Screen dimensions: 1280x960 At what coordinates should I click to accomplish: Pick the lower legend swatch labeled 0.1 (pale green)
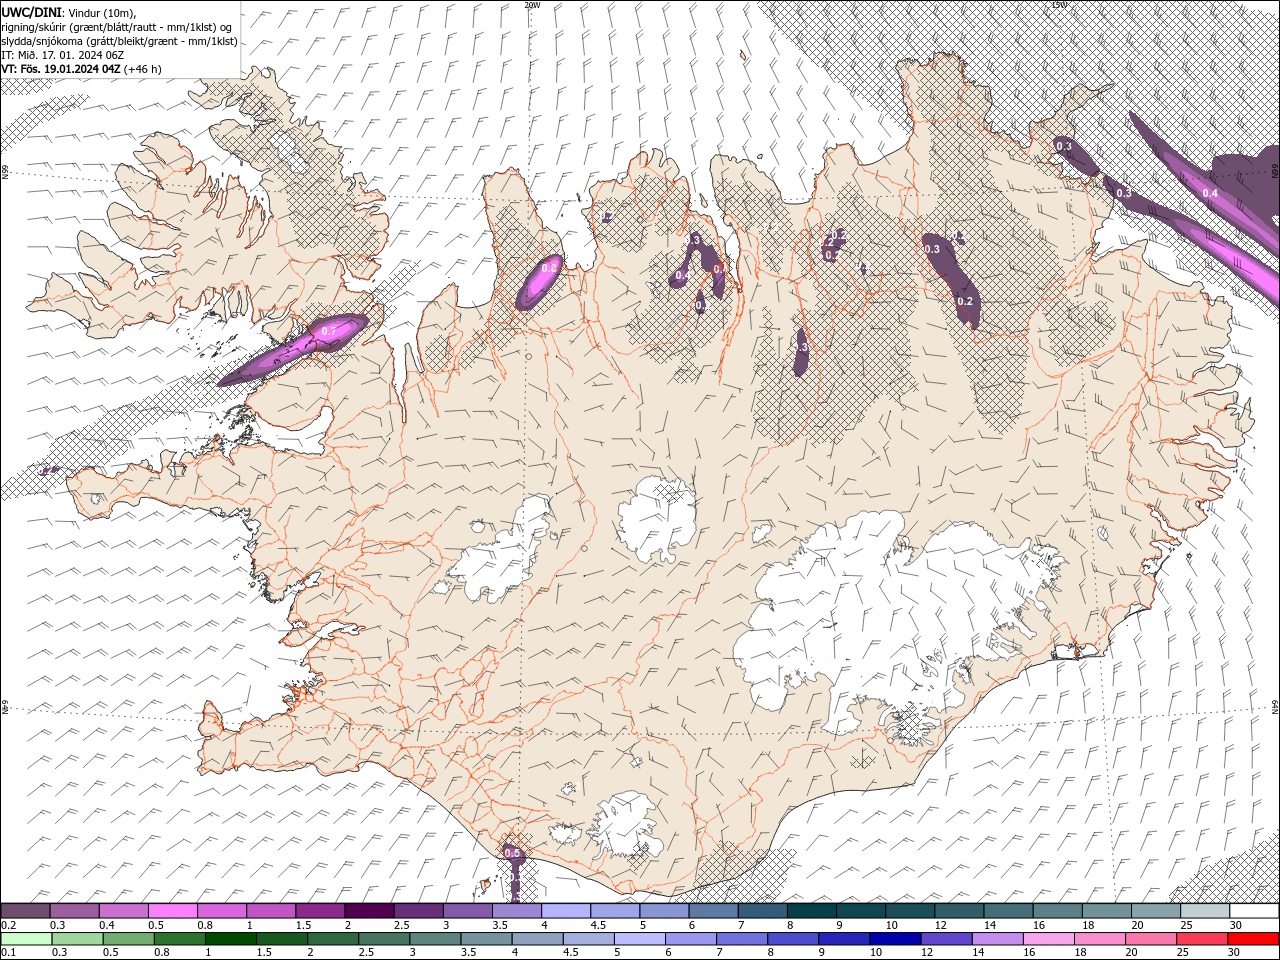[x=26, y=939]
